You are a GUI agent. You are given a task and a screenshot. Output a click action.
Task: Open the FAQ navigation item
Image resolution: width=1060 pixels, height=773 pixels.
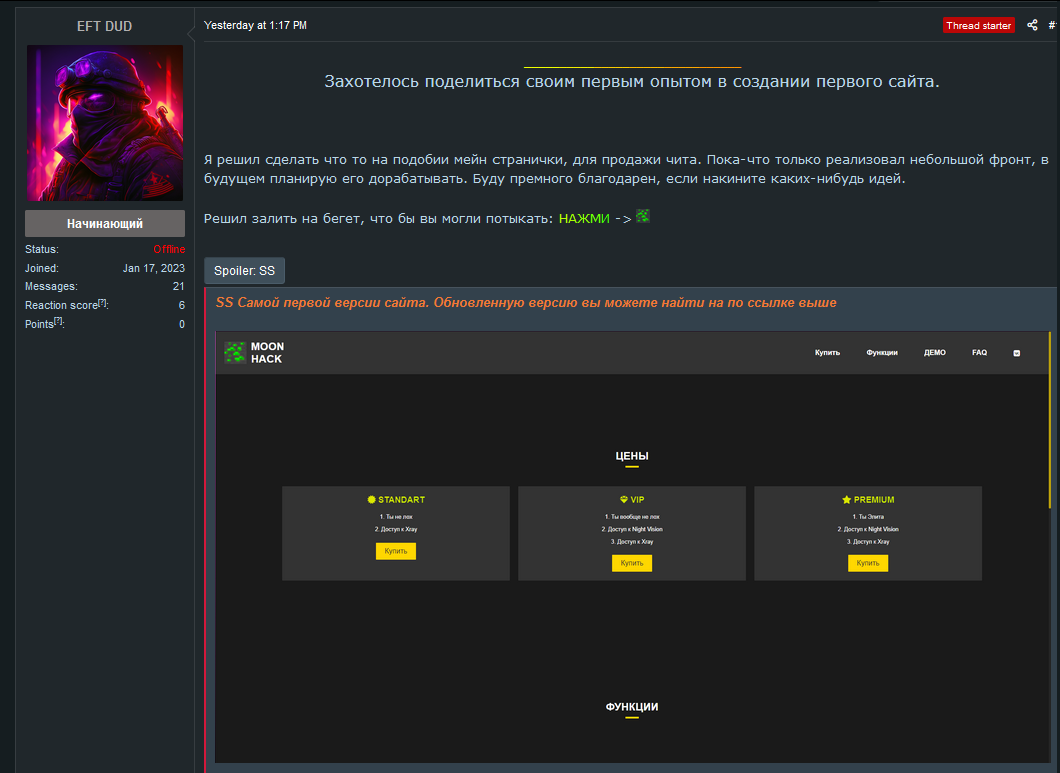point(979,353)
